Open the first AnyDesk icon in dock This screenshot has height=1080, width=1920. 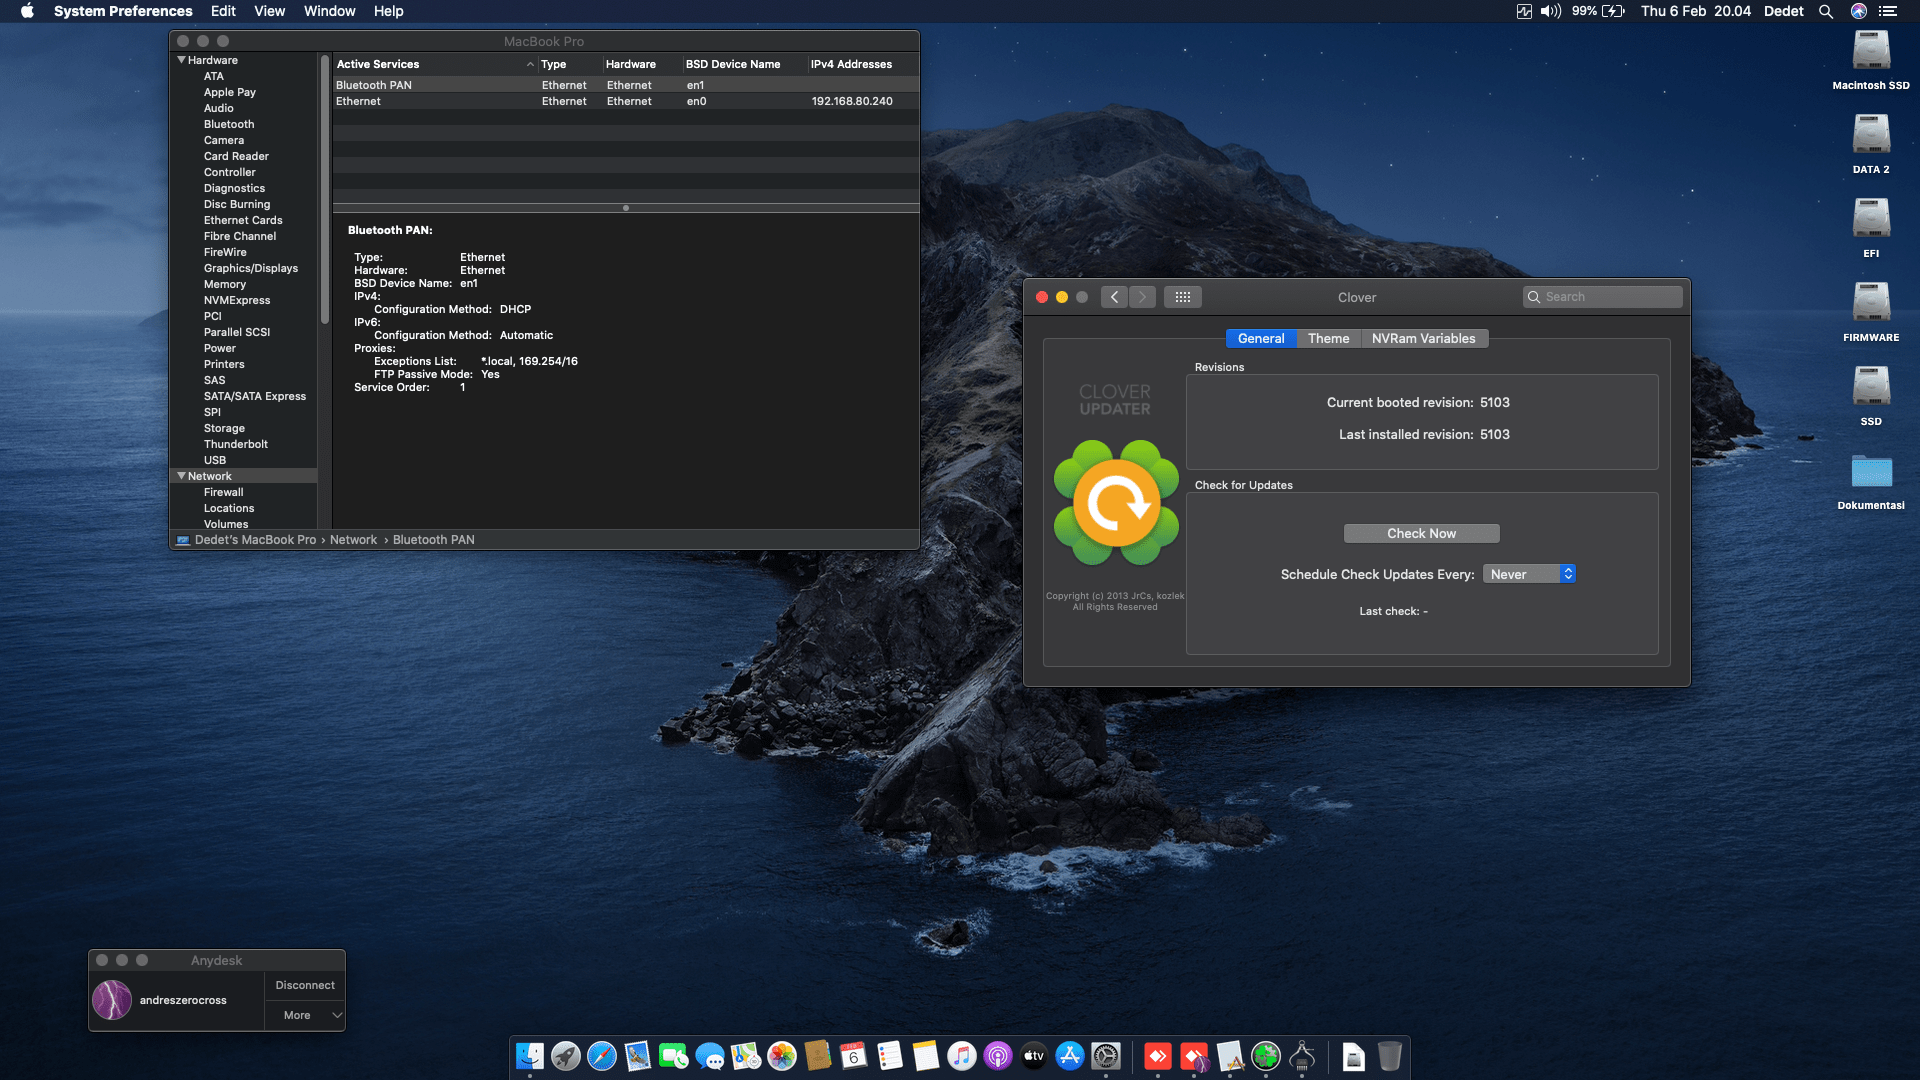(x=1158, y=1056)
